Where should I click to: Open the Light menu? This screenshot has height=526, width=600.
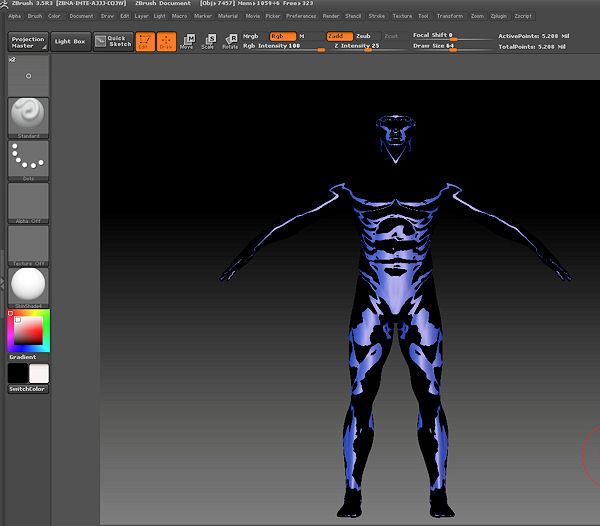coord(160,16)
